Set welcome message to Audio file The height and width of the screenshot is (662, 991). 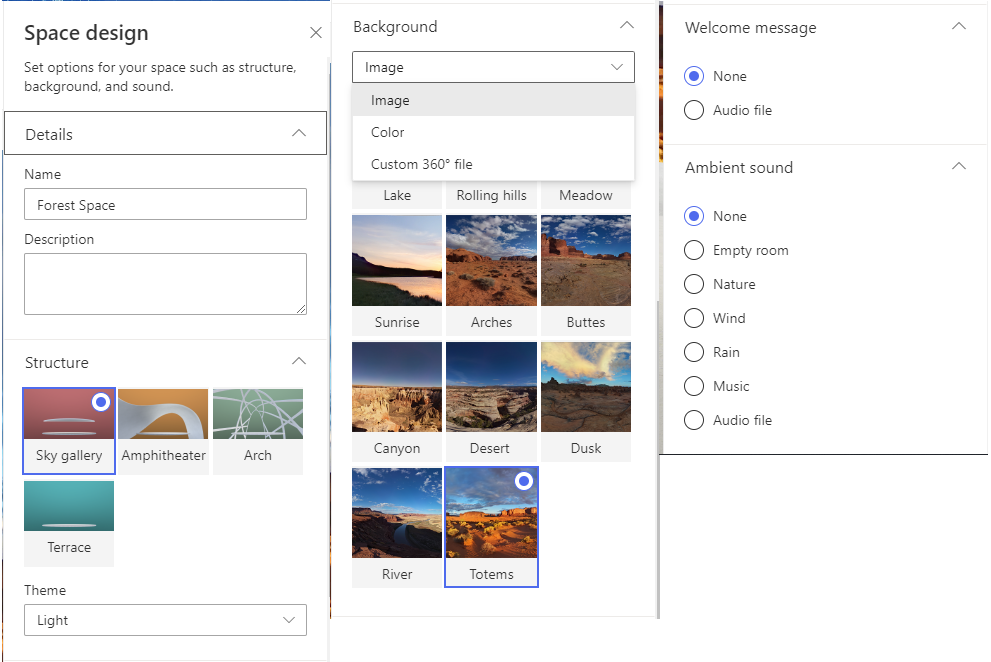click(694, 110)
